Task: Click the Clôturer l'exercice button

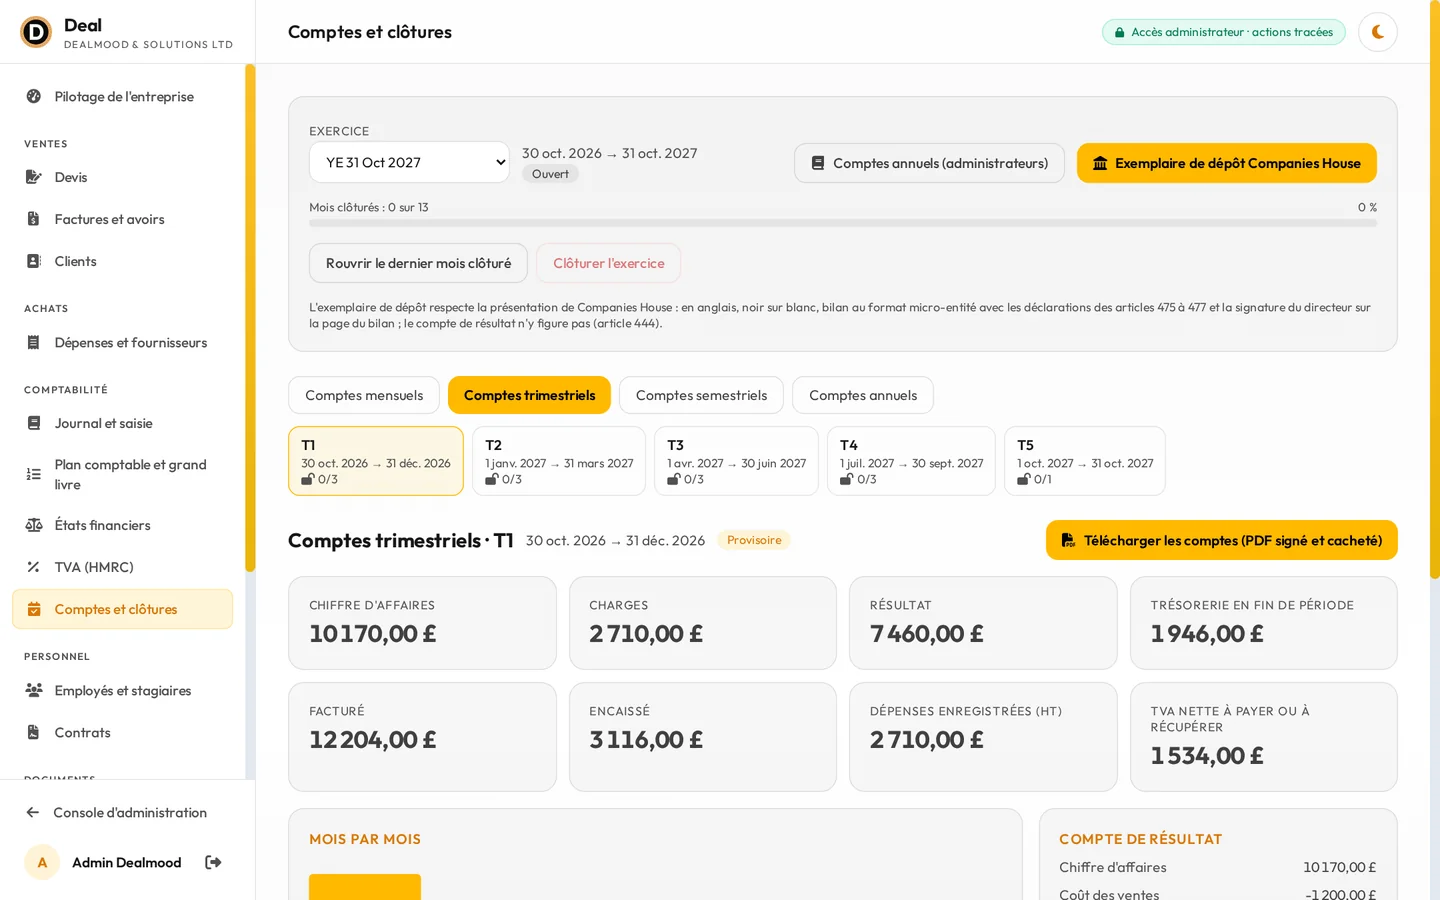Action: tap(608, 263)
